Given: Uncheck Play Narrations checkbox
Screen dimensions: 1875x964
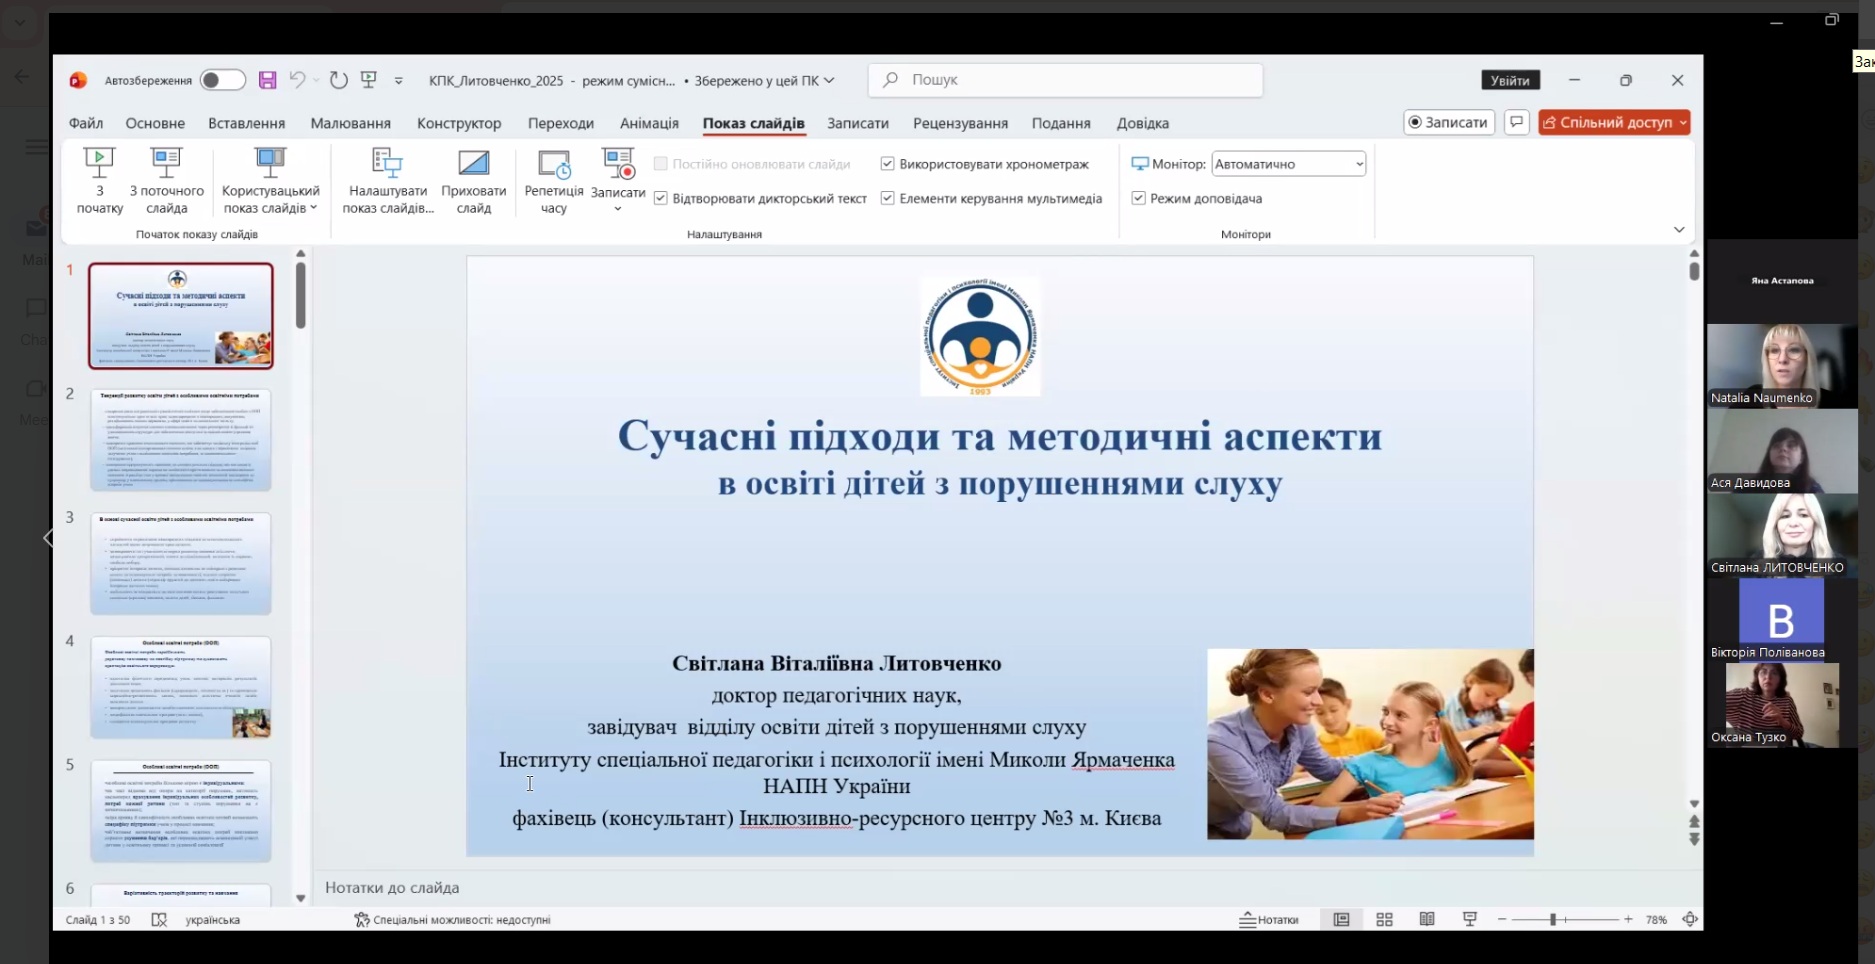Looking at the screenshot, I should (x=660, y=198).
